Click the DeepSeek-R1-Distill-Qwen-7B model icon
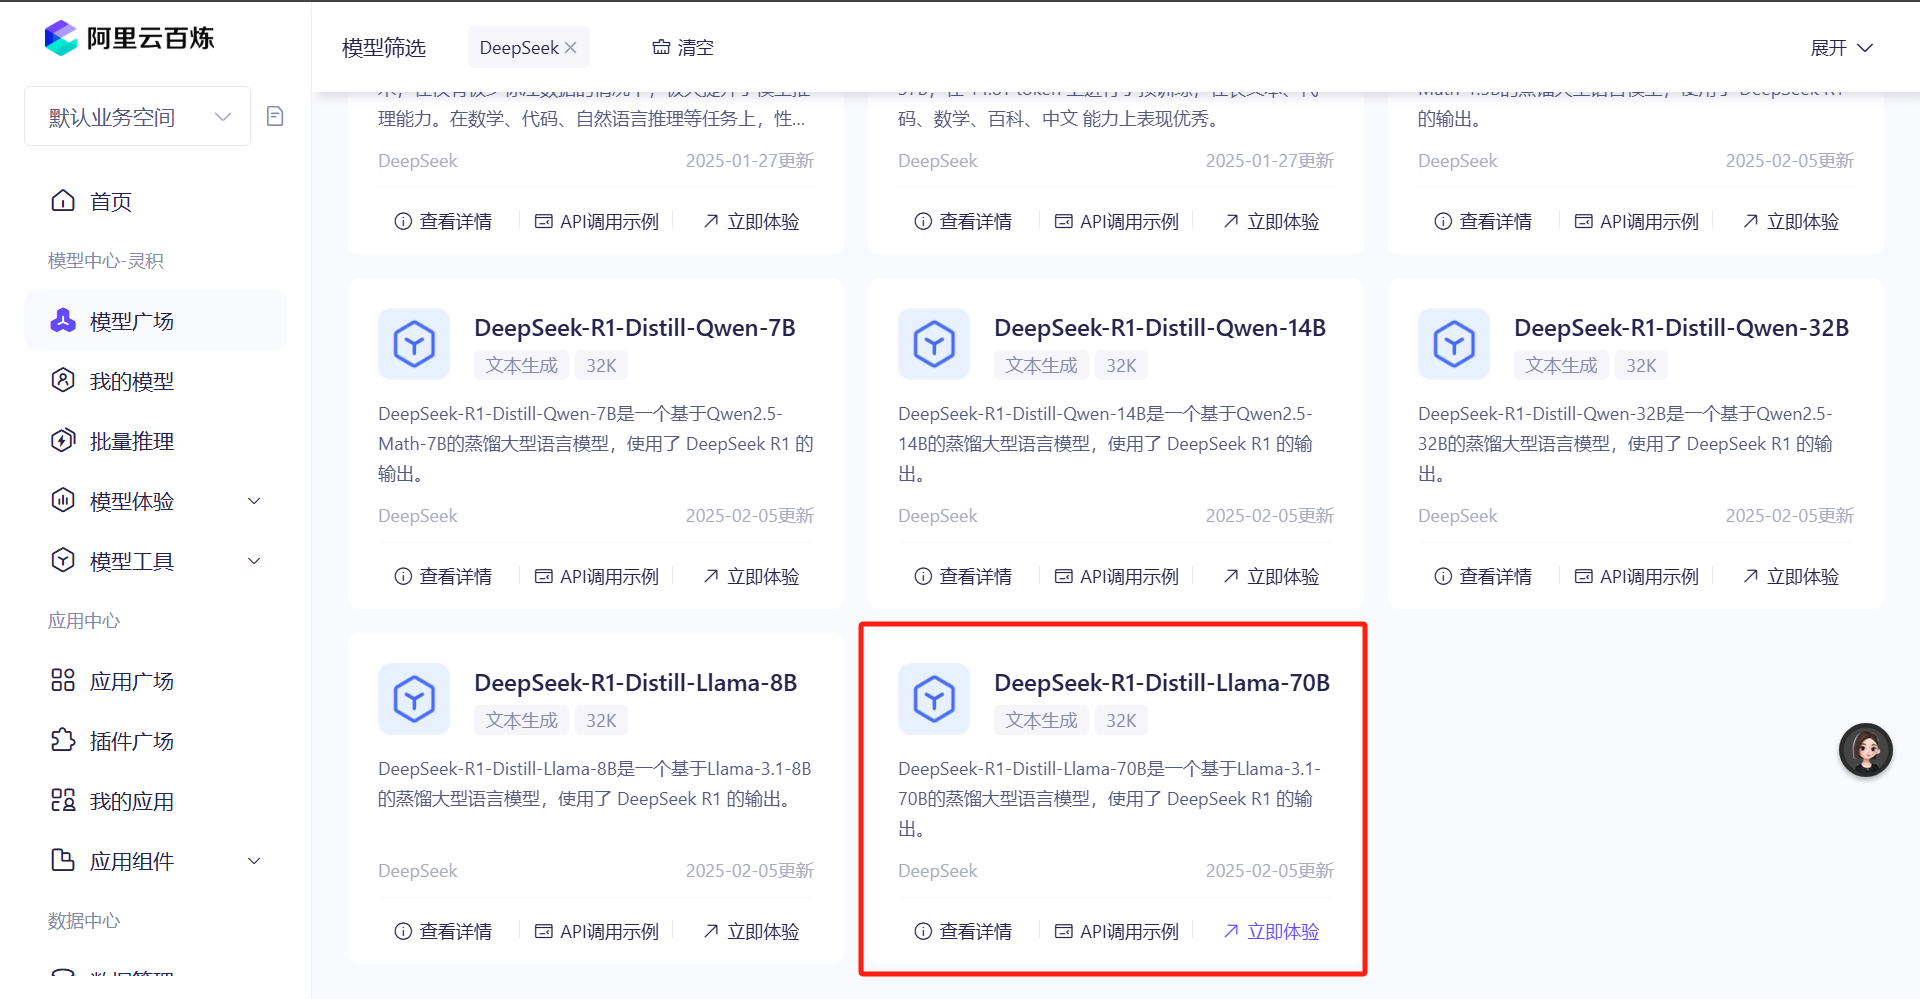Screen dimensions: 1920x999 point(414,344)
